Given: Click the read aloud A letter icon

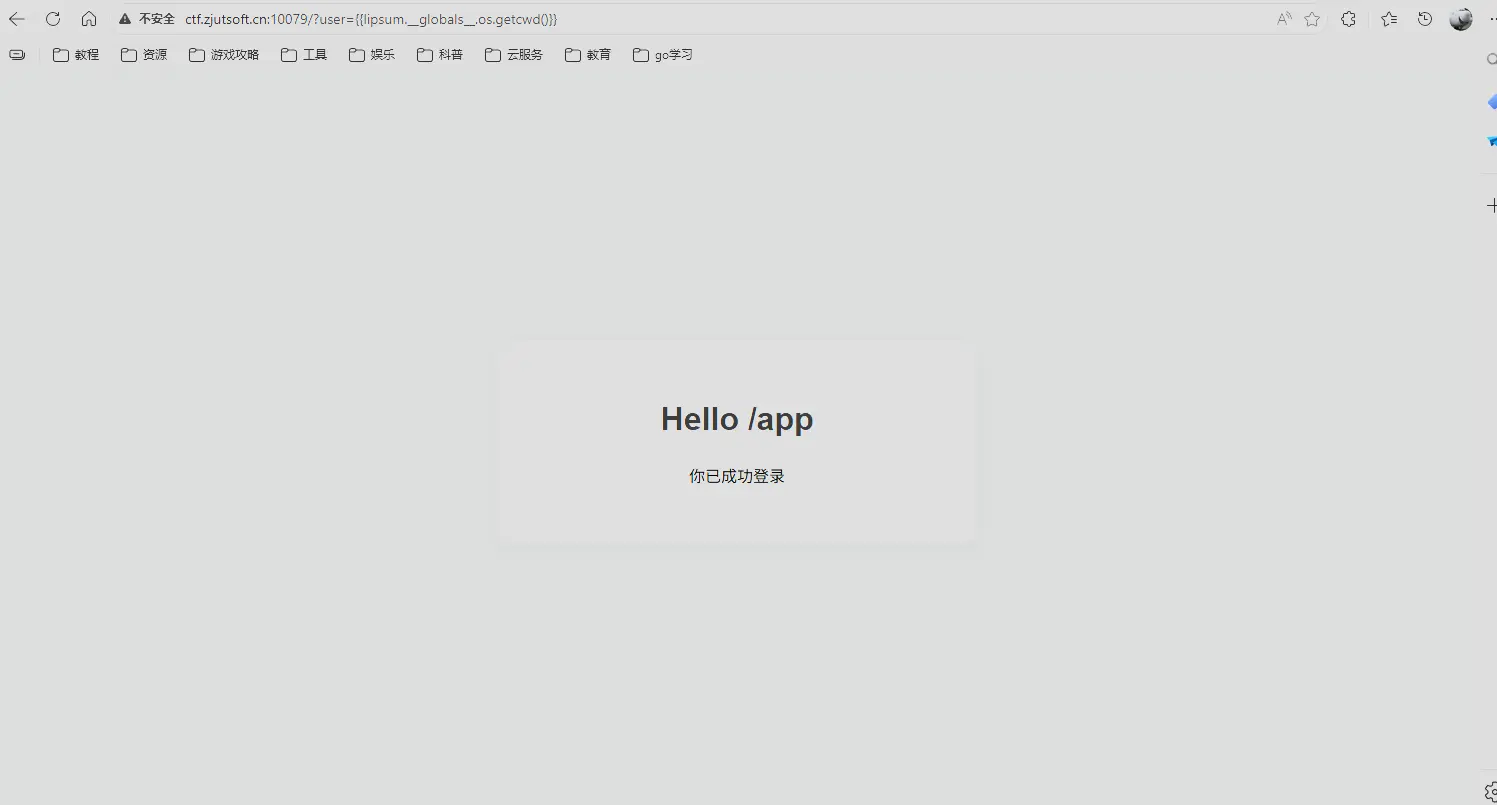Looking at the screenshot, I should (x=1283, y=18).
